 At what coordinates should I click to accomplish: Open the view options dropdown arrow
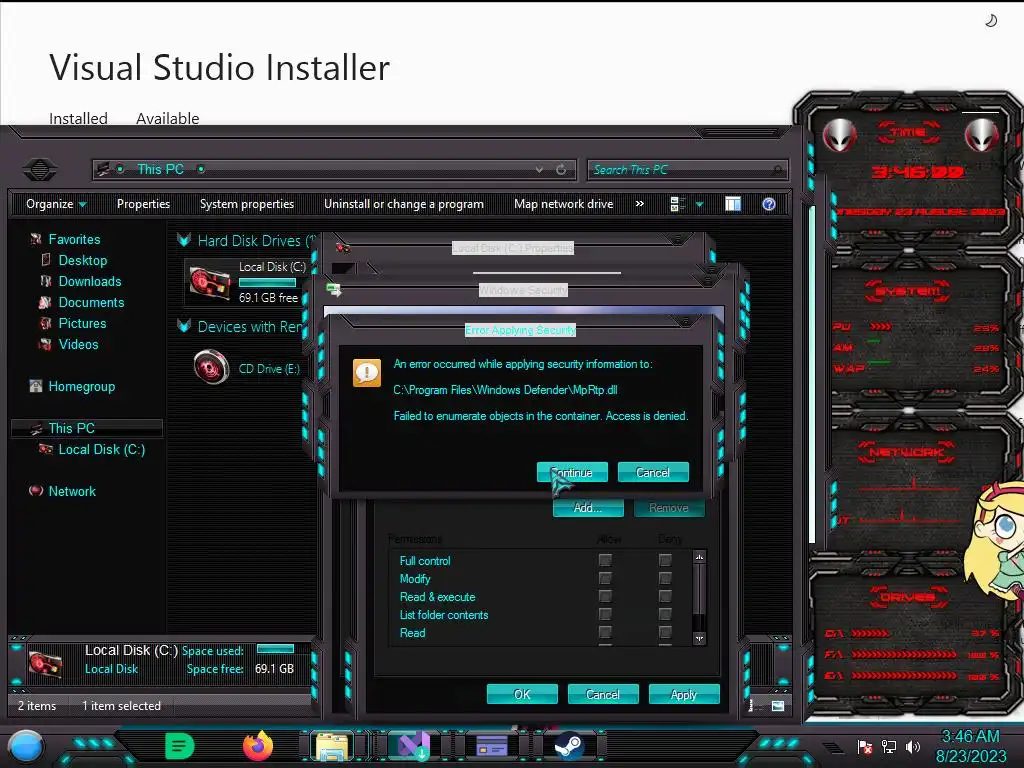(699, 205)
